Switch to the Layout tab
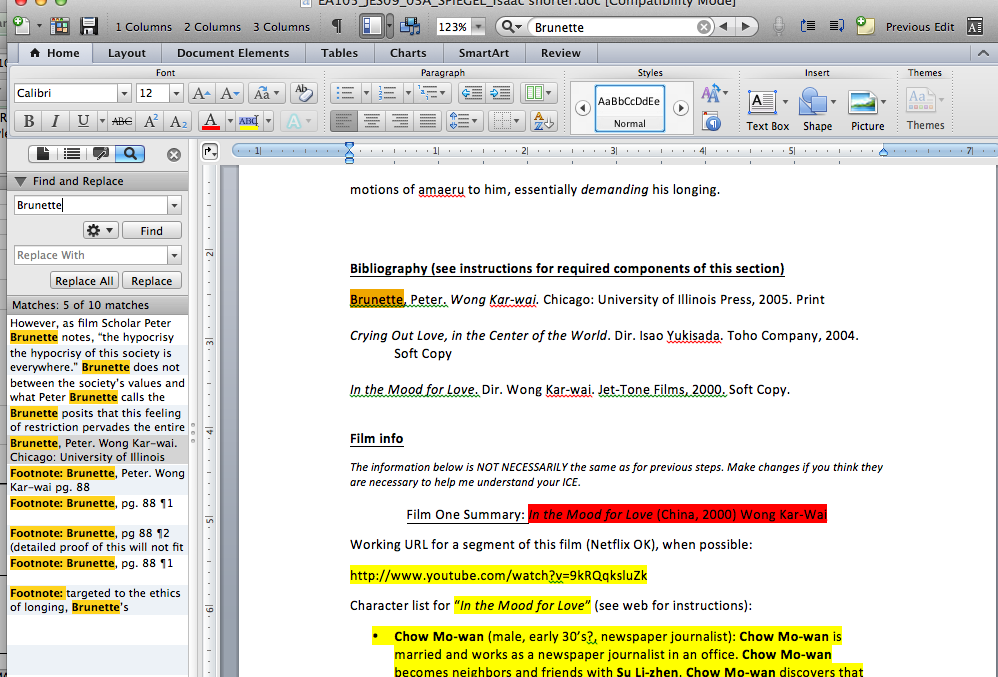The height and width of the screenshot is (677, 998). [x=127, y=53]
